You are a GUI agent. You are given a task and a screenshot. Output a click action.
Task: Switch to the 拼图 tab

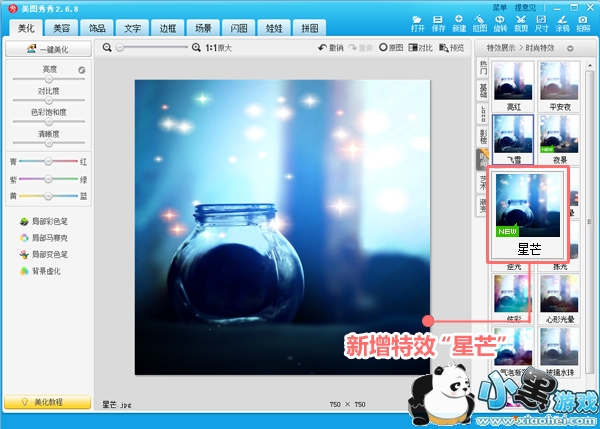[310, 28]
